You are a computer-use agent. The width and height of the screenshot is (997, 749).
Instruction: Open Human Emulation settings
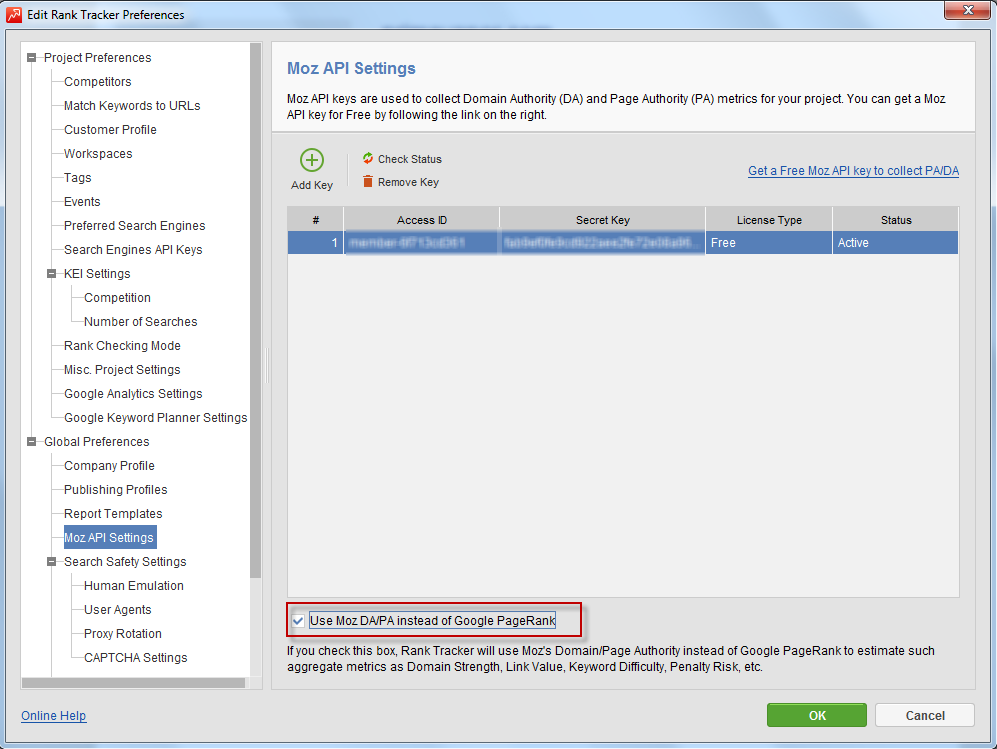point(134,586)
